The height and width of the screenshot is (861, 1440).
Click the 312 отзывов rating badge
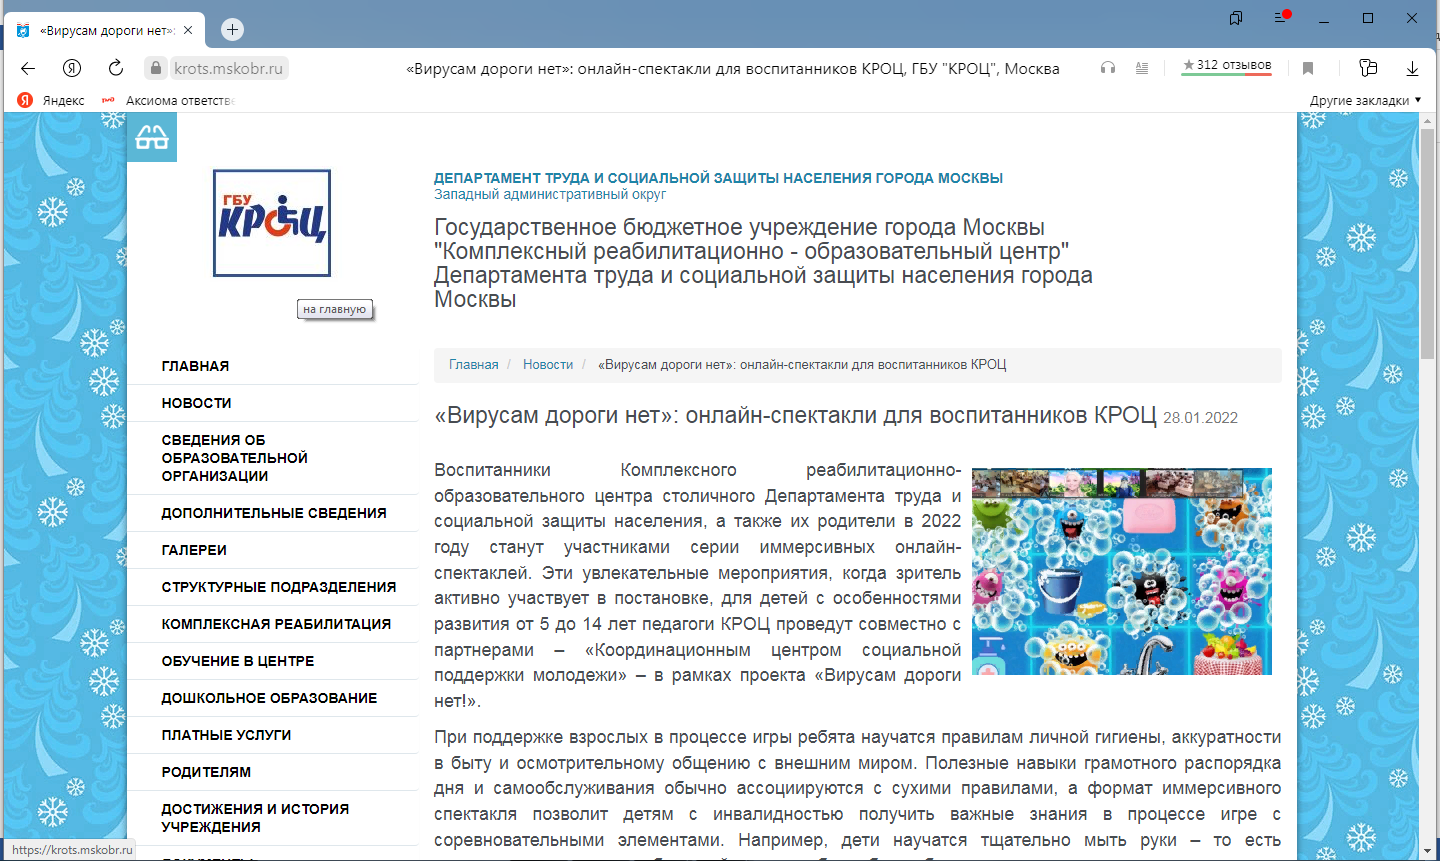pyautogui.click(x=1227, y=66)
